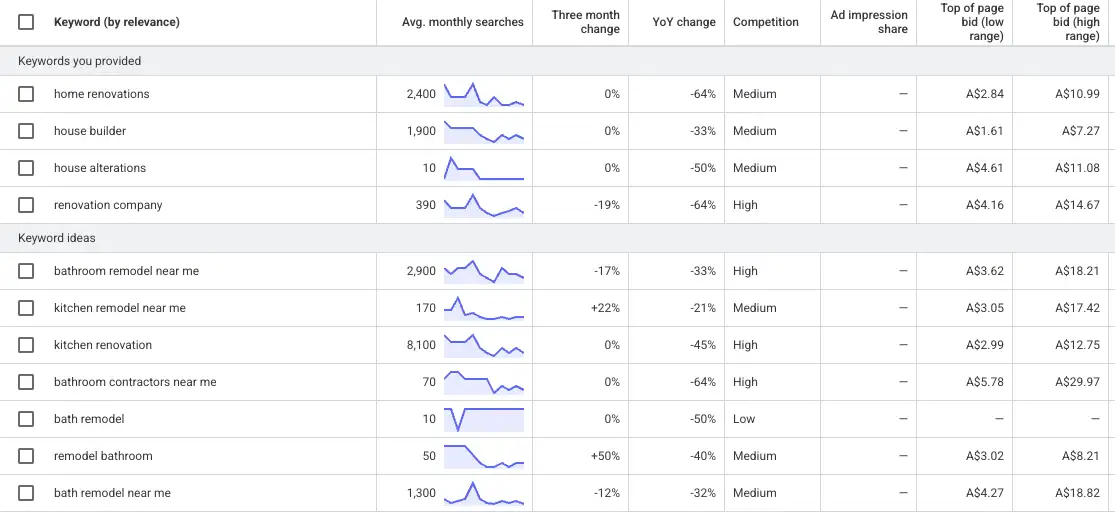Click the 2,400 monthly searches value
1115x512 pixels.
point(421,94)
